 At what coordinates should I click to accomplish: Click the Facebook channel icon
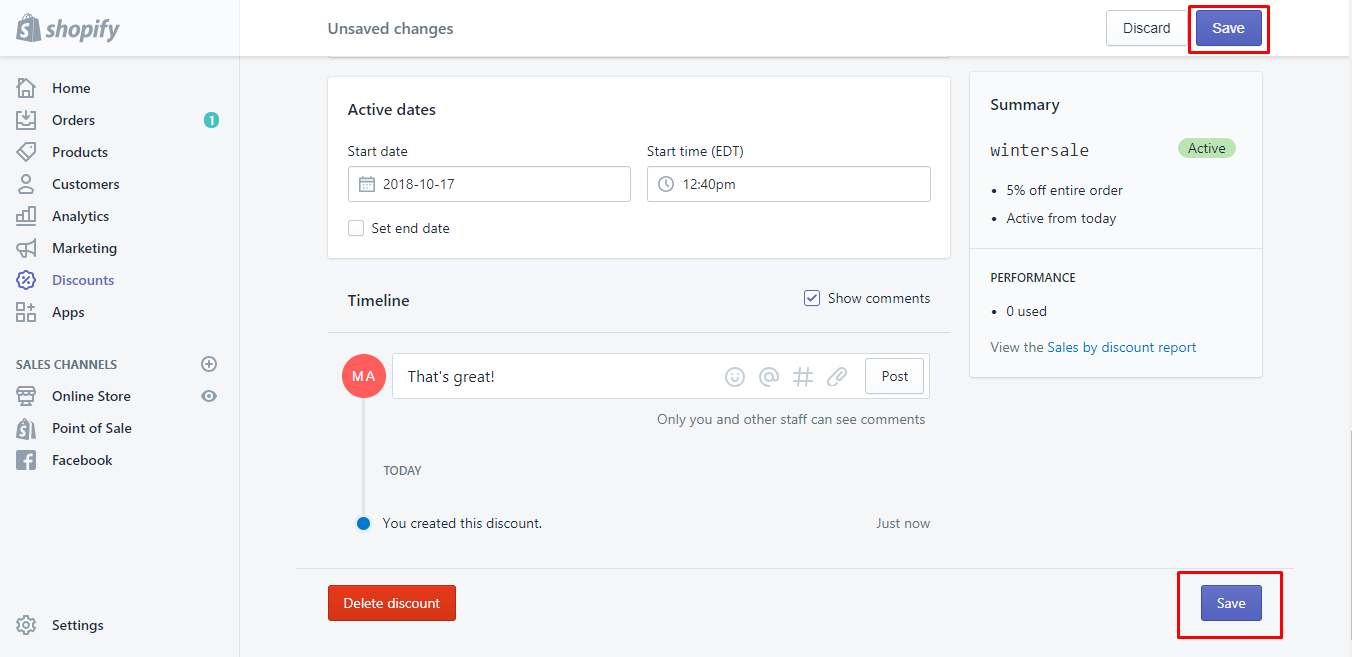pyautogui.click(x=27, y=460)
